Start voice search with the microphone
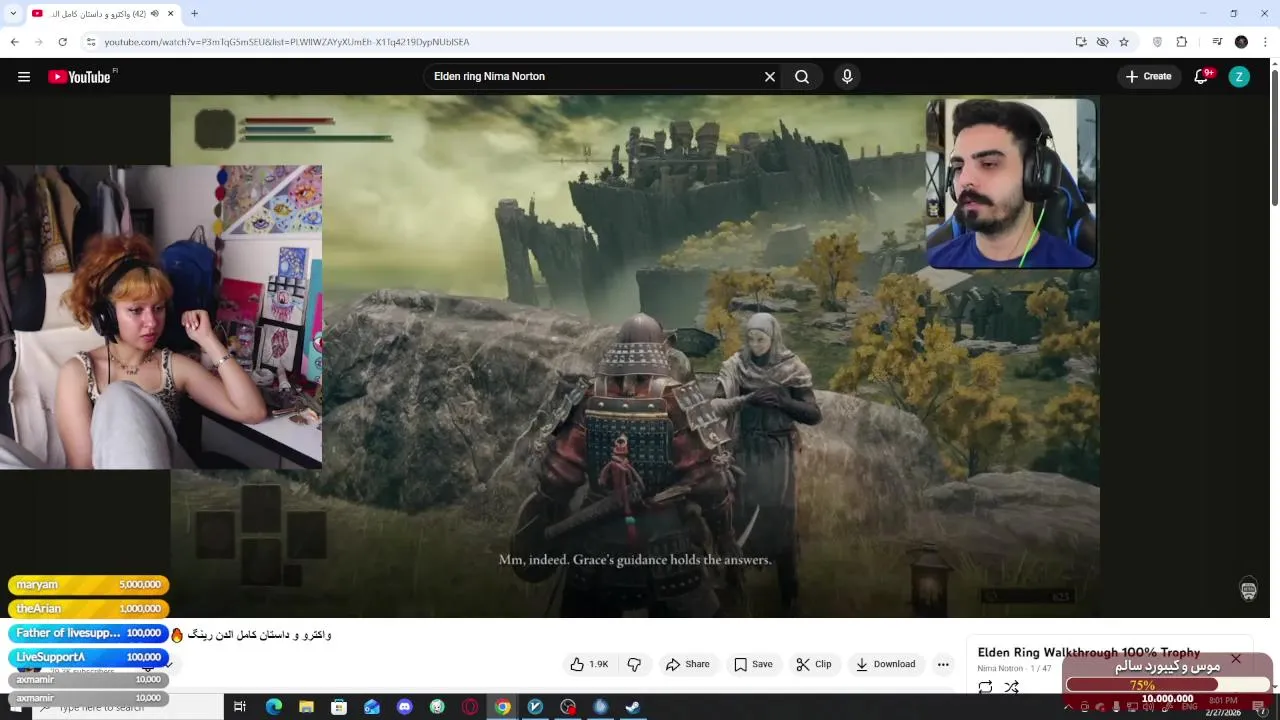Image resolution: width=1280 pixels, height=720 pixels. [847, 77]
